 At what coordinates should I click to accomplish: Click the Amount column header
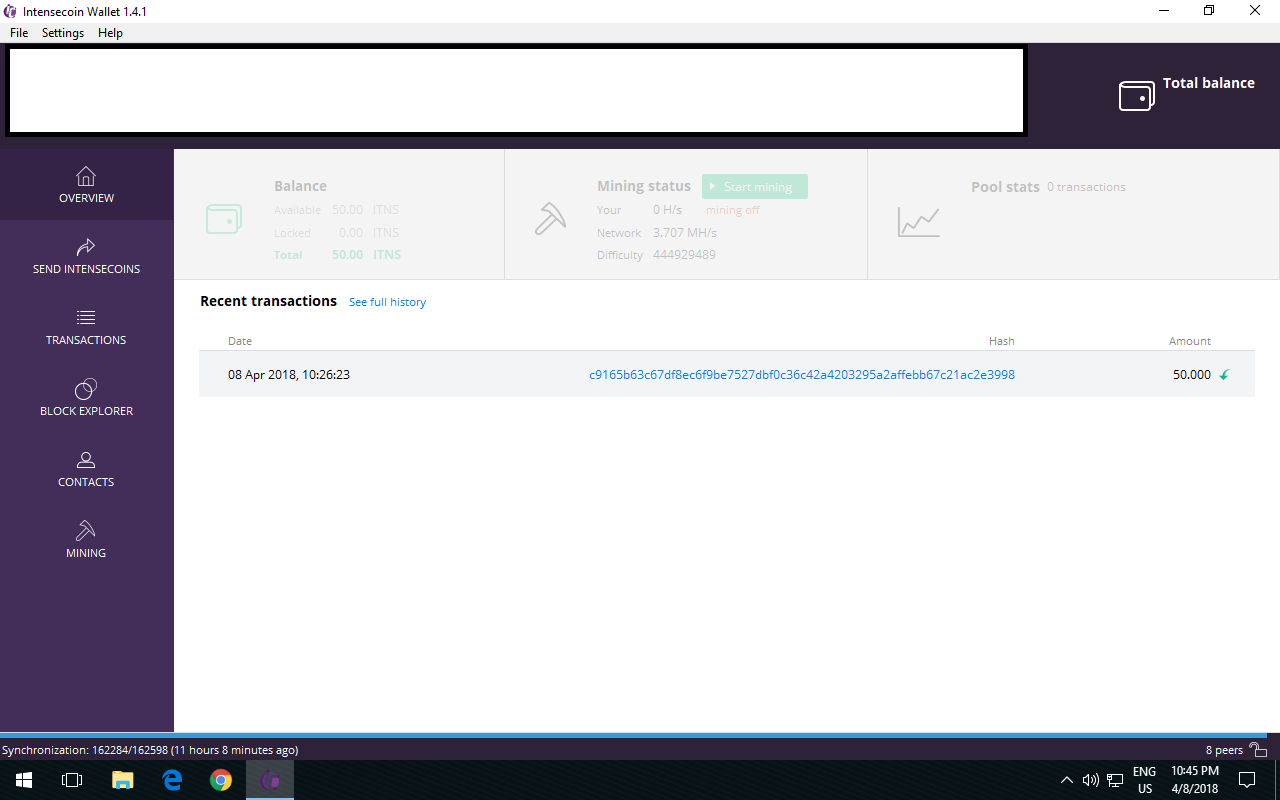tap(1190, 341)
